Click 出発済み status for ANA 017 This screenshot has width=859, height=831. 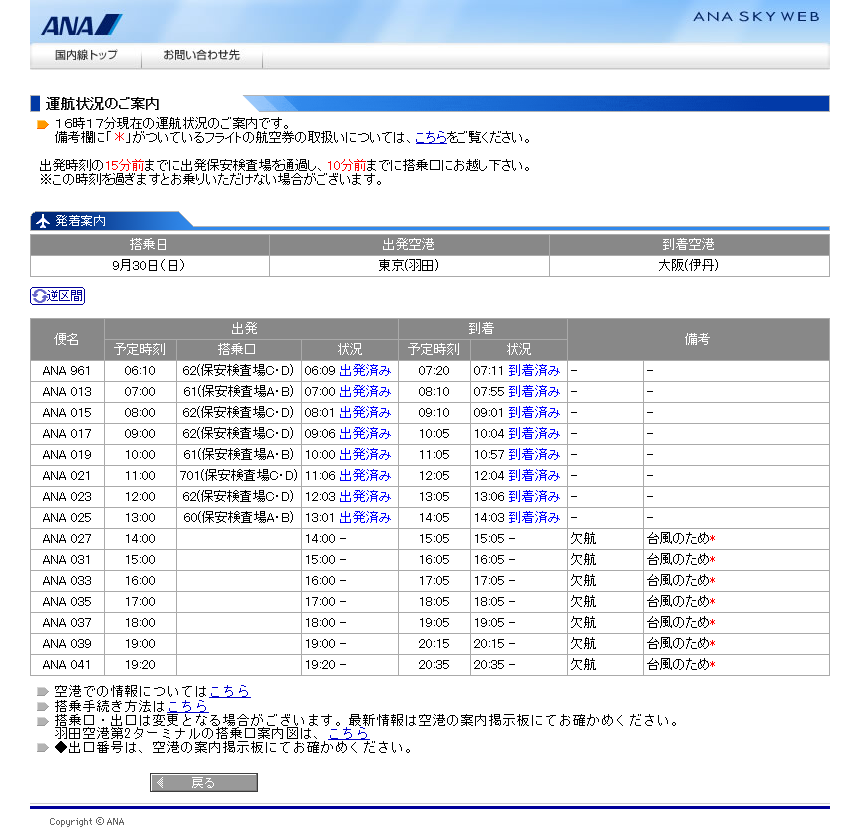(x=365, y=434)
